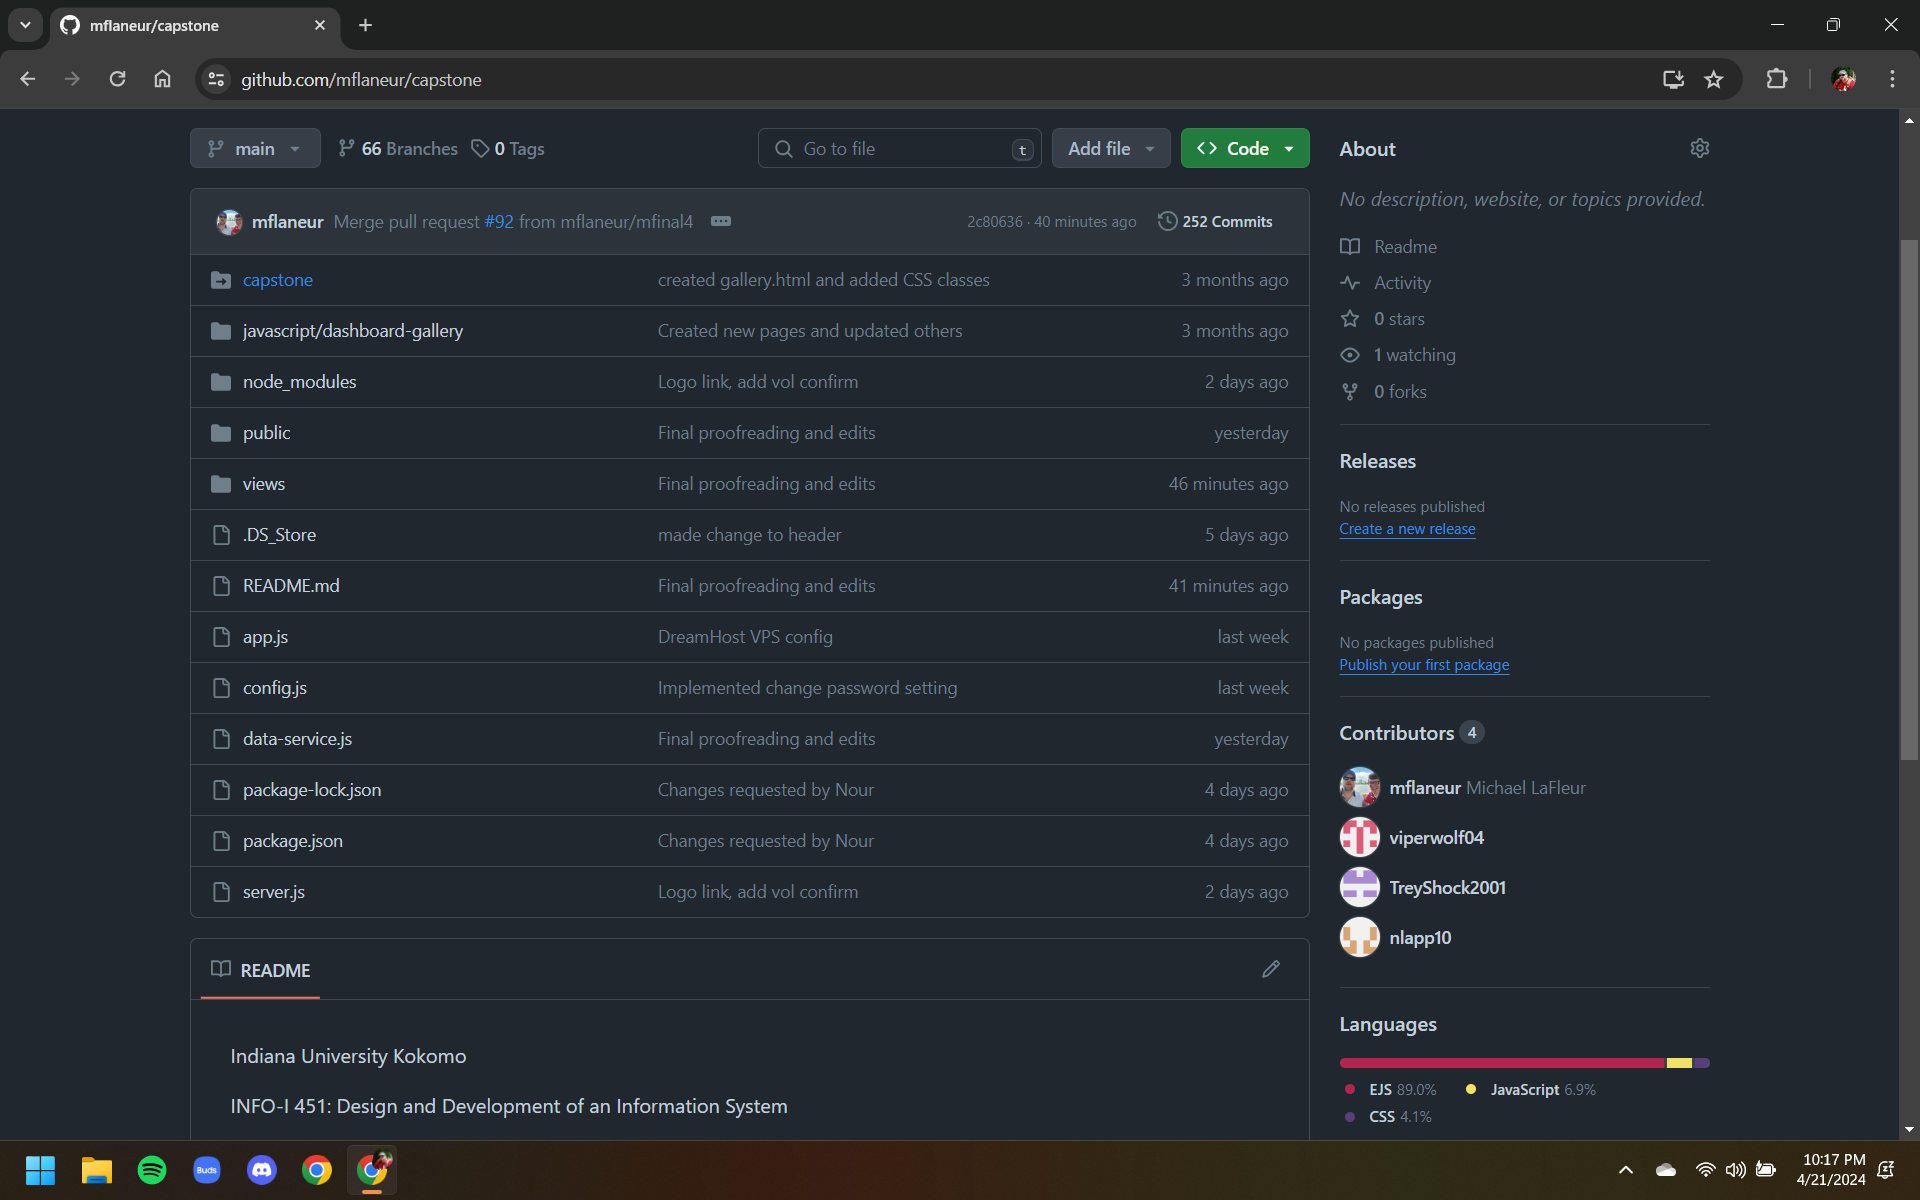Viewport: 1920px width, 1200px height.
Task: Bookmark this page with star icon
Action: 1714,79
